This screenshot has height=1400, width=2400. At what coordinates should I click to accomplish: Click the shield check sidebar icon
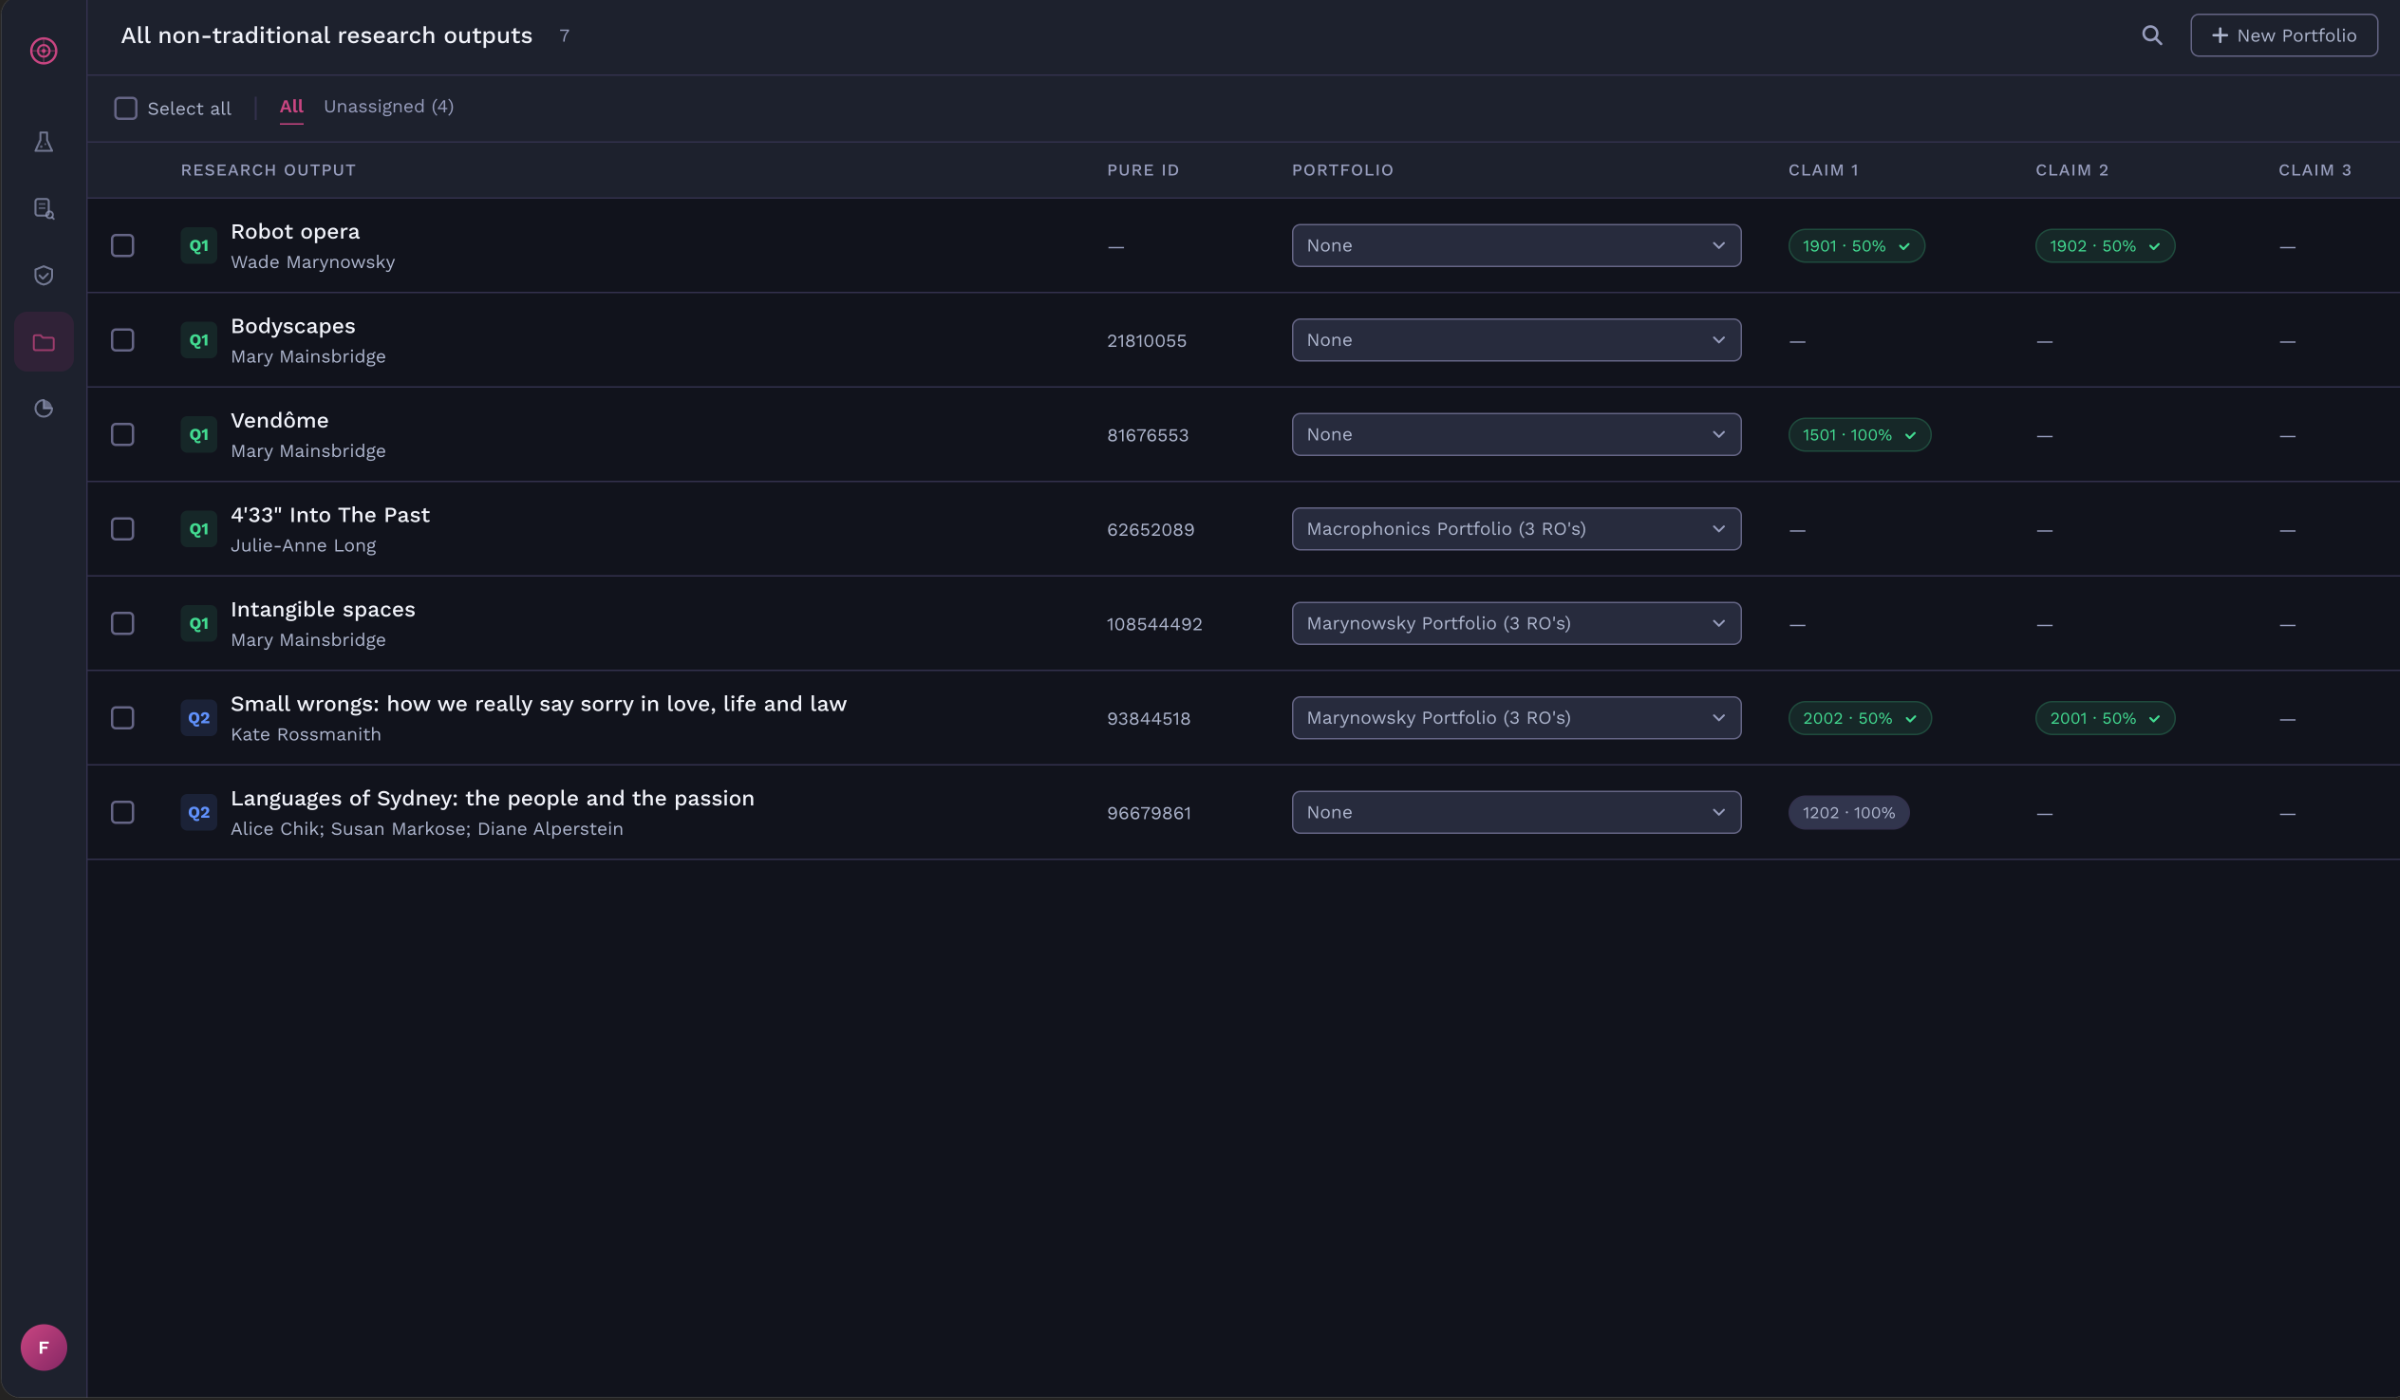point(43,275)
